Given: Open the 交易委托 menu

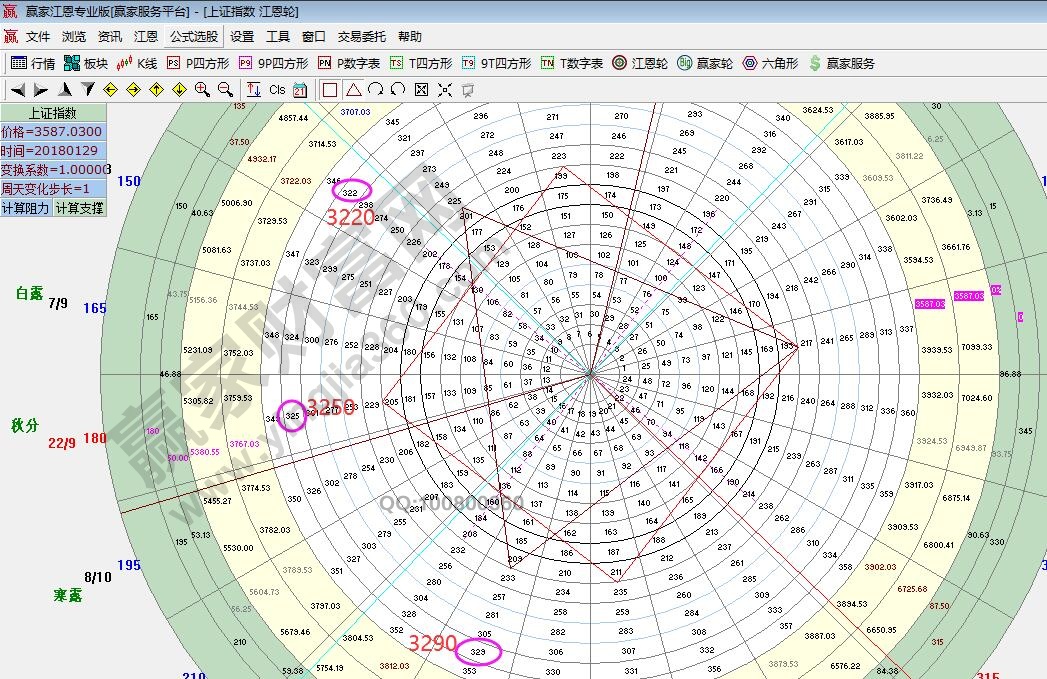Looking at the screenshot, I should 361,37.
